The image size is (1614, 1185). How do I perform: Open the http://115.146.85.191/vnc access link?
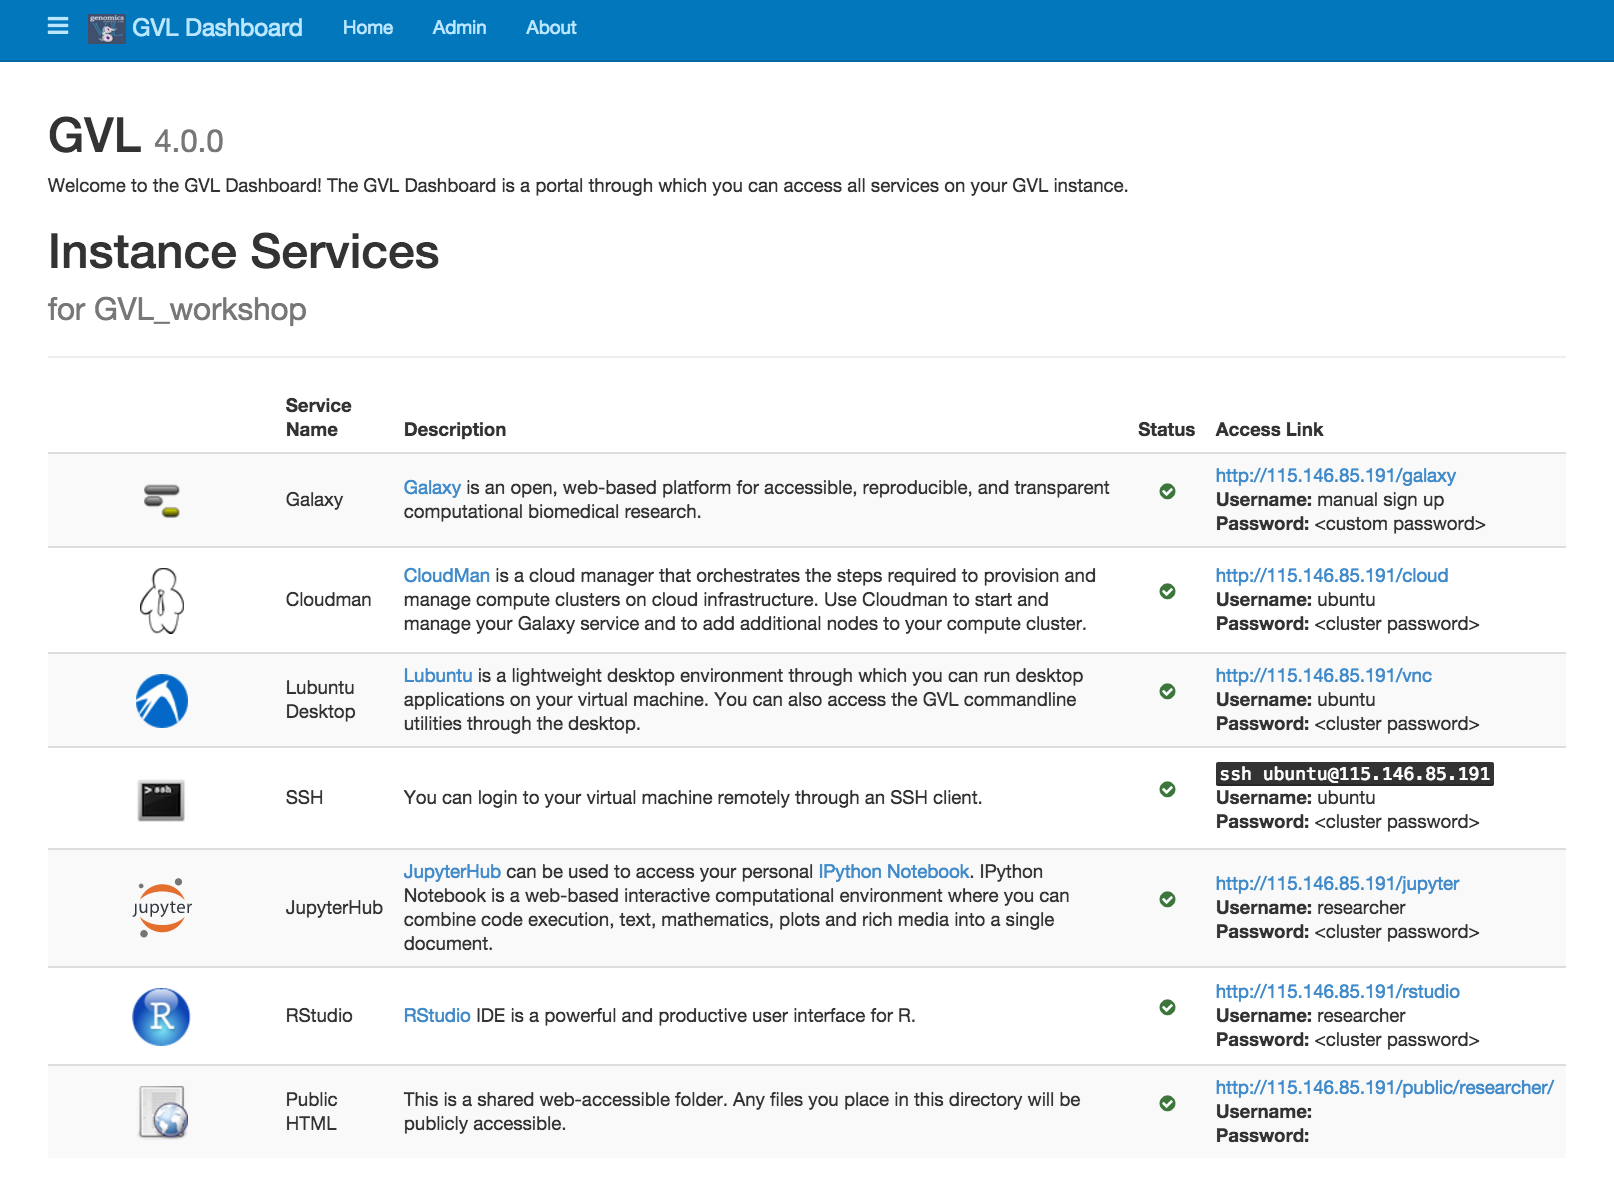pyautogui.click(x=1324, y=675)
